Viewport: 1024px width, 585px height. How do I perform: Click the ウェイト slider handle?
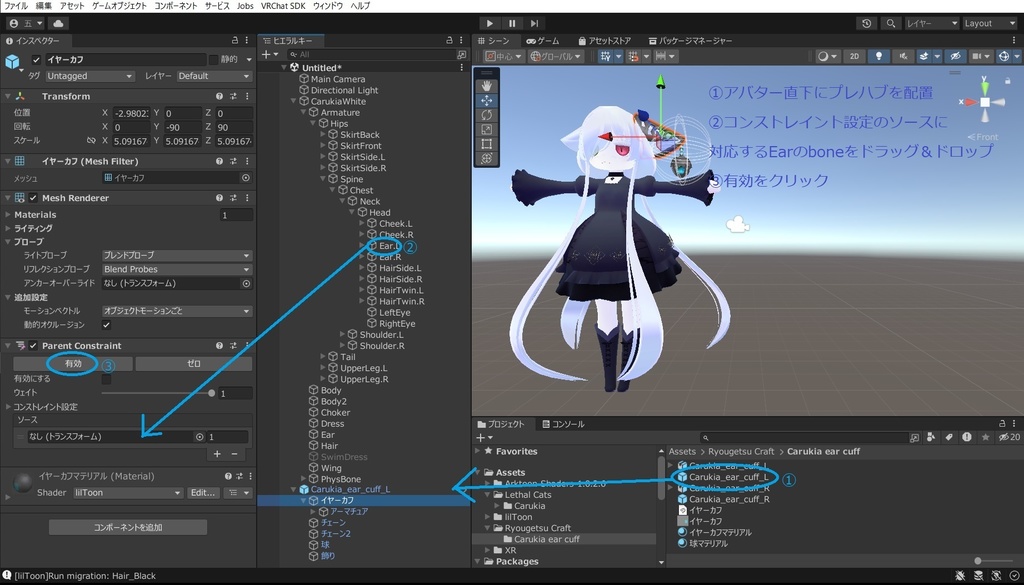pyautogui.click(x=212, y=393)
